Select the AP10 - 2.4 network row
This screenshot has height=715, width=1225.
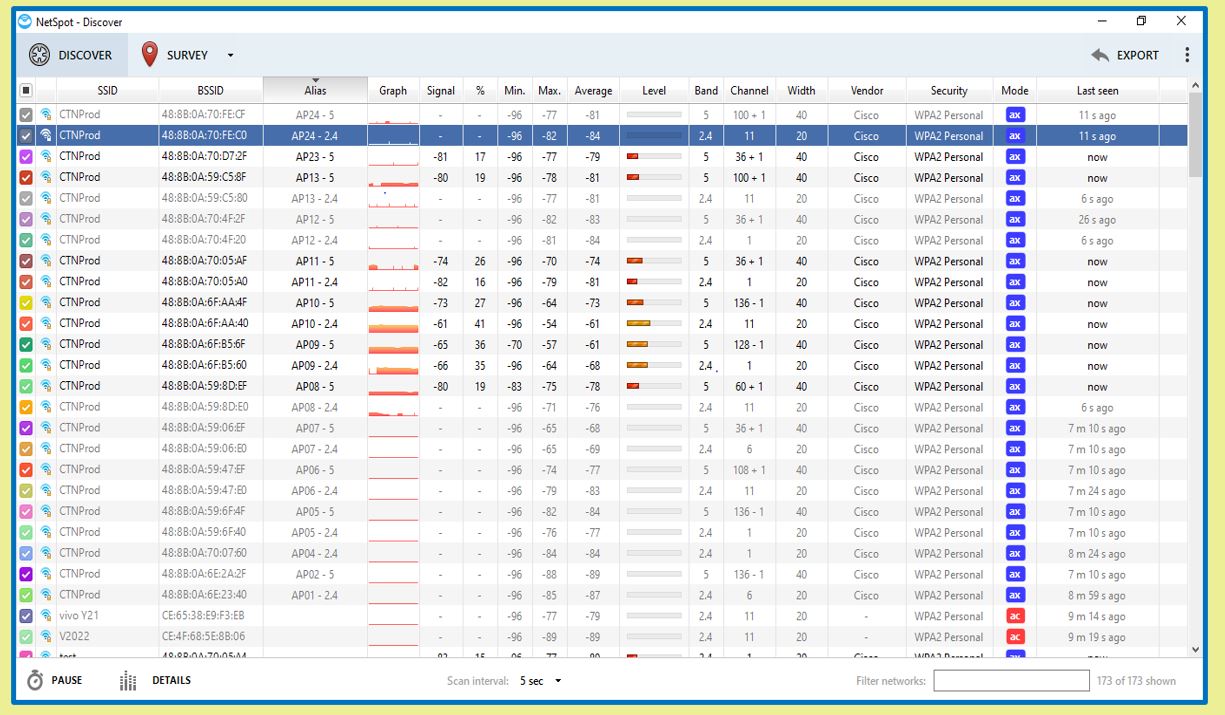pos(315,324)
